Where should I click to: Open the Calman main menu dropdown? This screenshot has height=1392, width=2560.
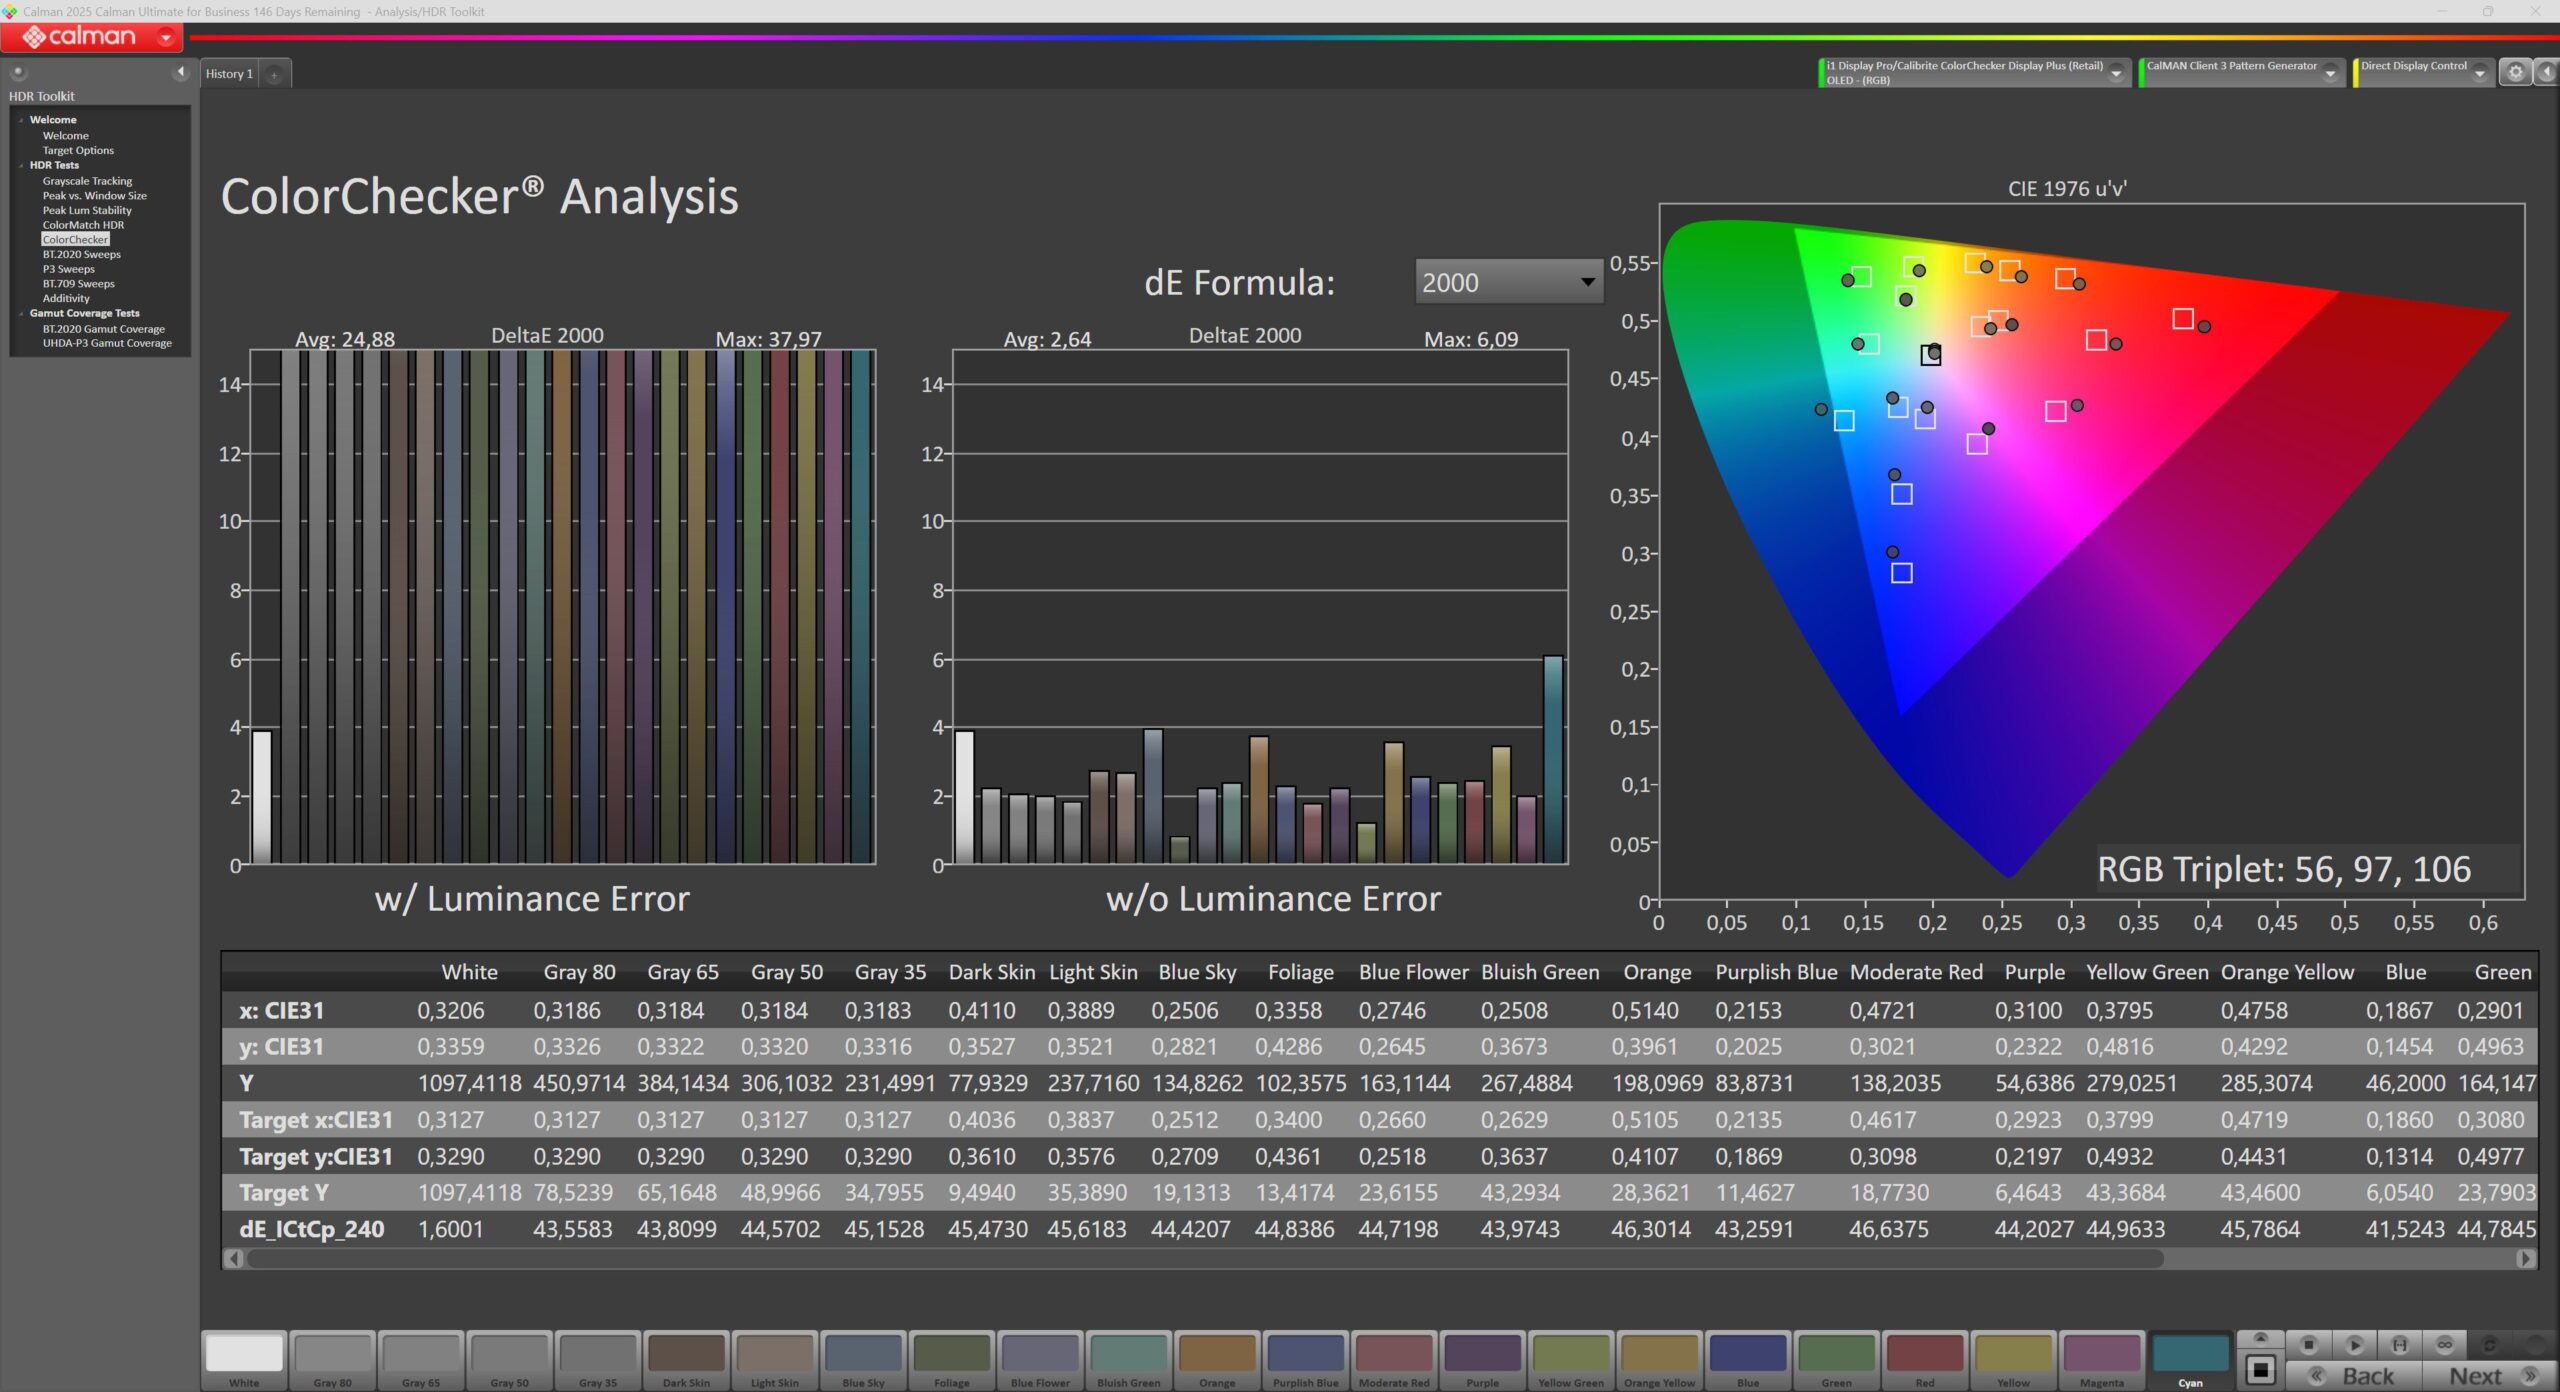[x=166, y=37]
